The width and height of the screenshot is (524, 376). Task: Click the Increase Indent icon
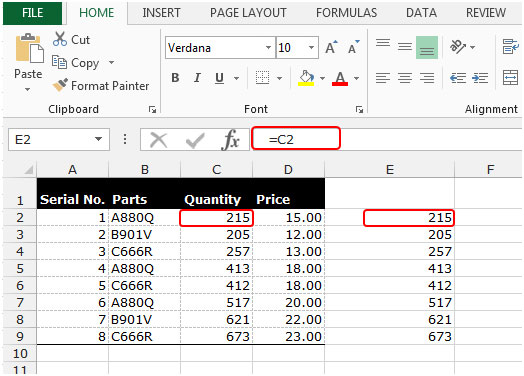tap(480, 78)
